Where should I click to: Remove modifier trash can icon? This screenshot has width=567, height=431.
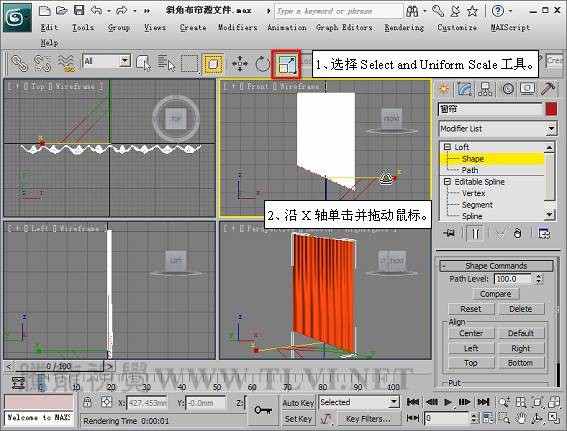click(x=517, y=234)
